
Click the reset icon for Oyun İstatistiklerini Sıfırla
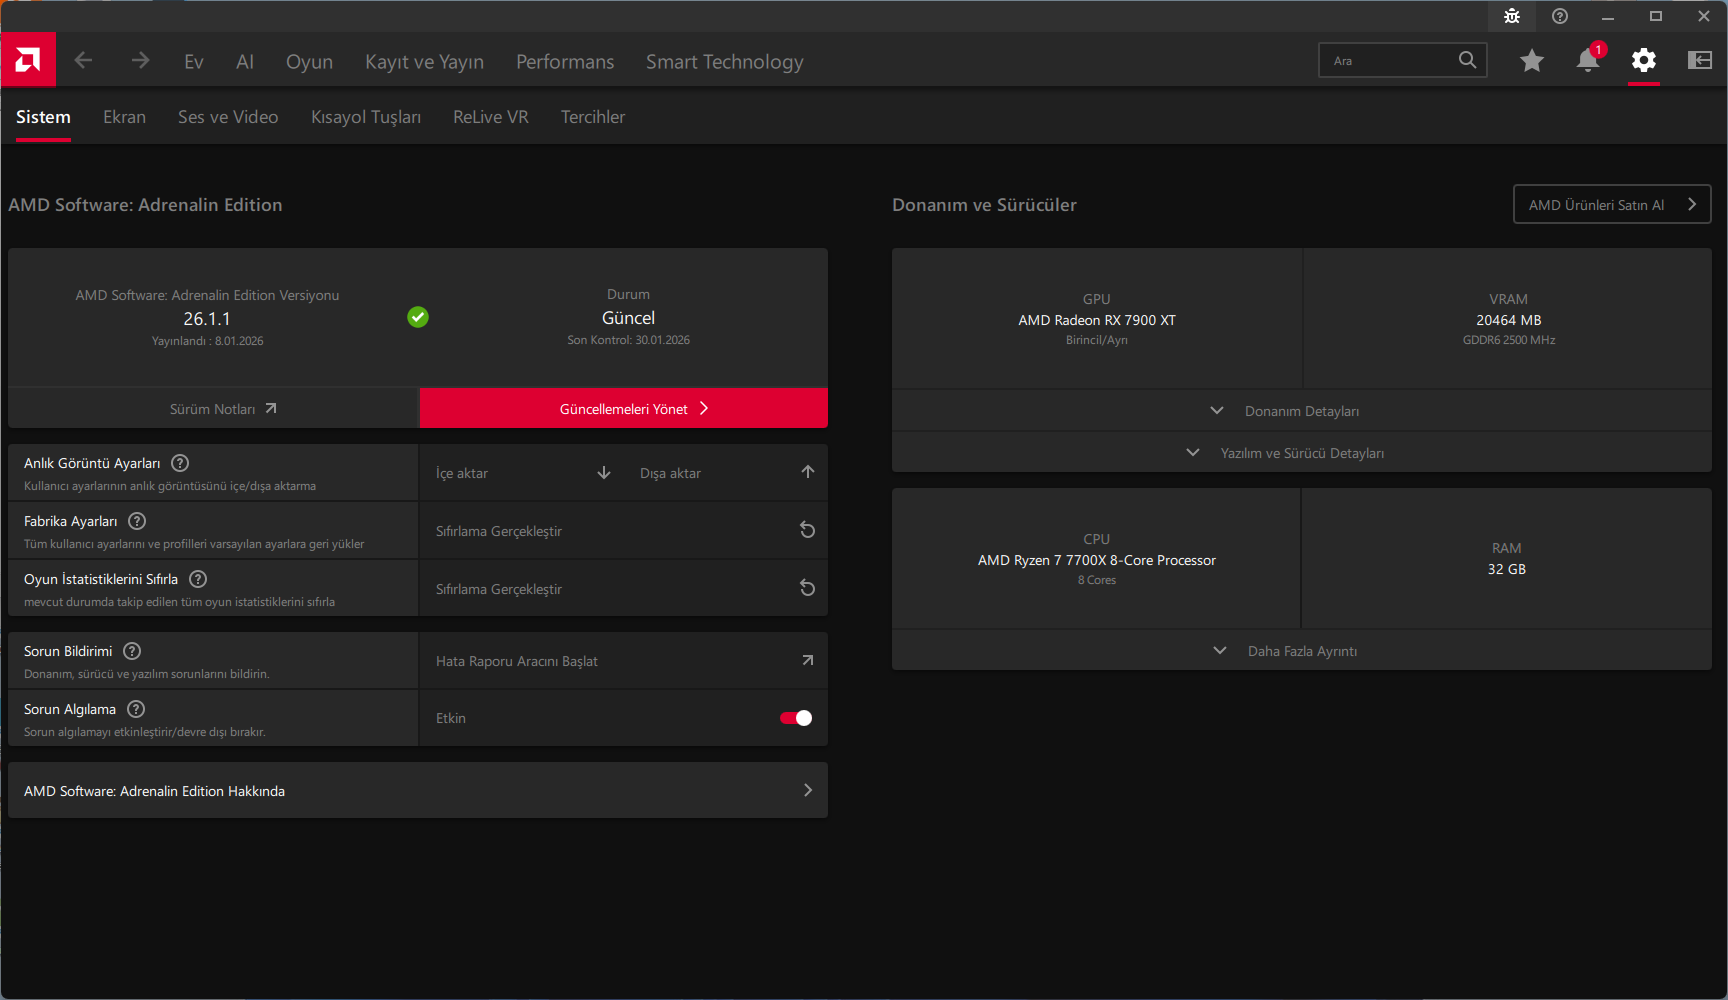tap(807, 588)
